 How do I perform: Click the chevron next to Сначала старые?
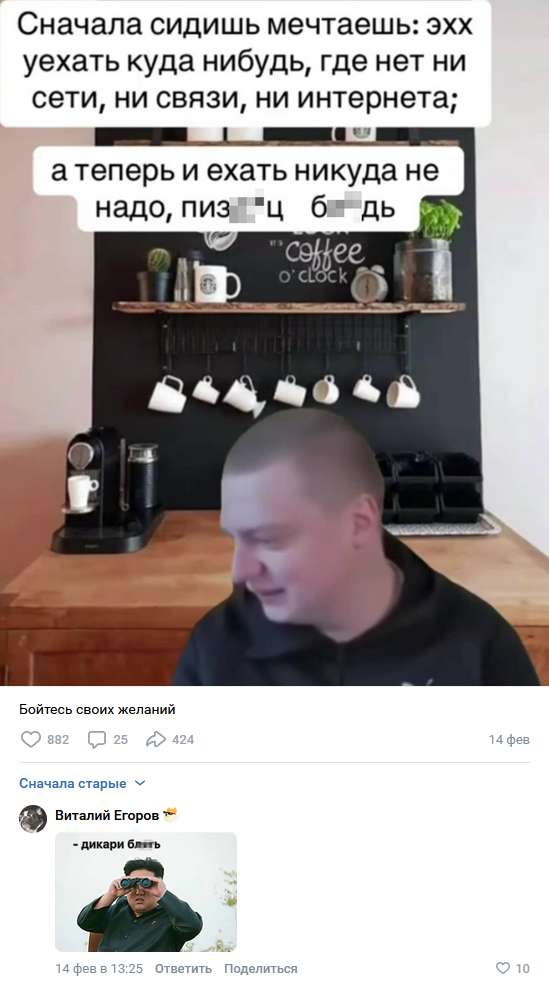[x=140, y=783]
